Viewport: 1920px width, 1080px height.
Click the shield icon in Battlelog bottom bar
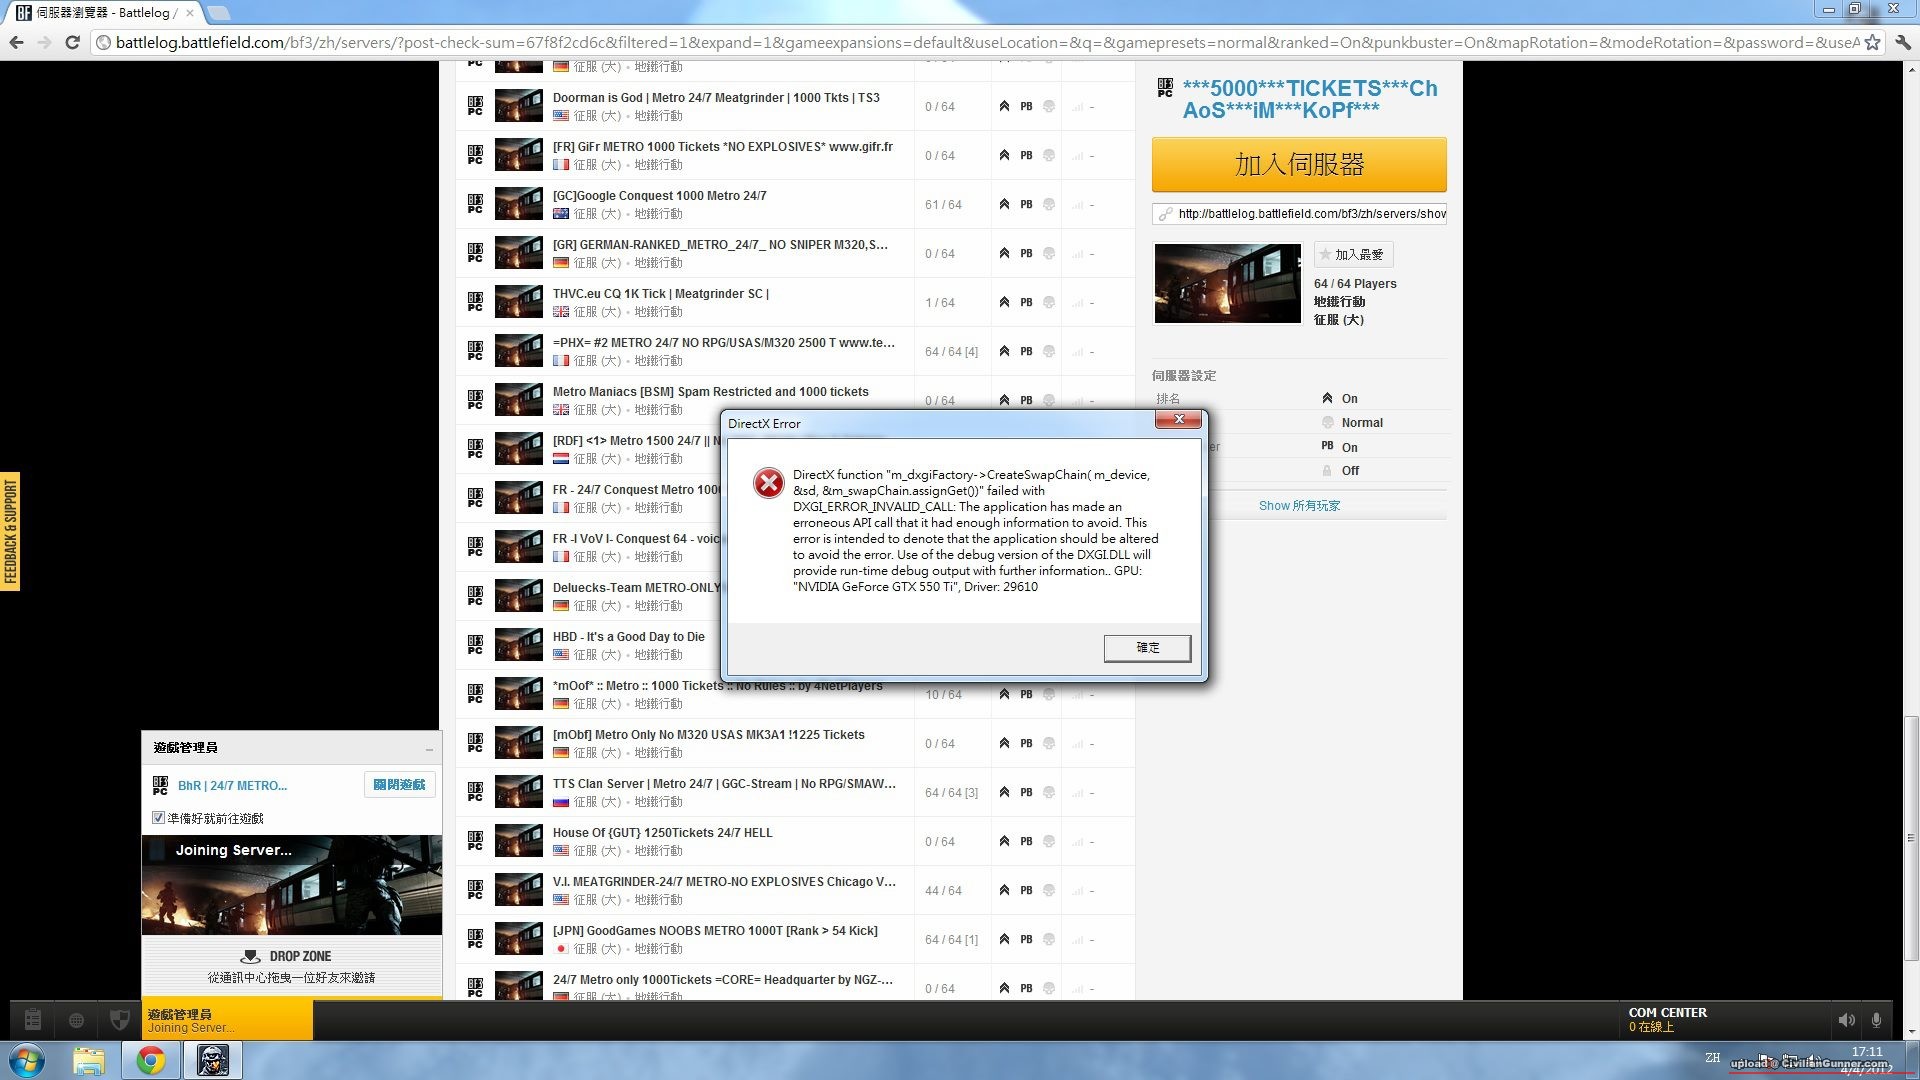coord(119,1020)
